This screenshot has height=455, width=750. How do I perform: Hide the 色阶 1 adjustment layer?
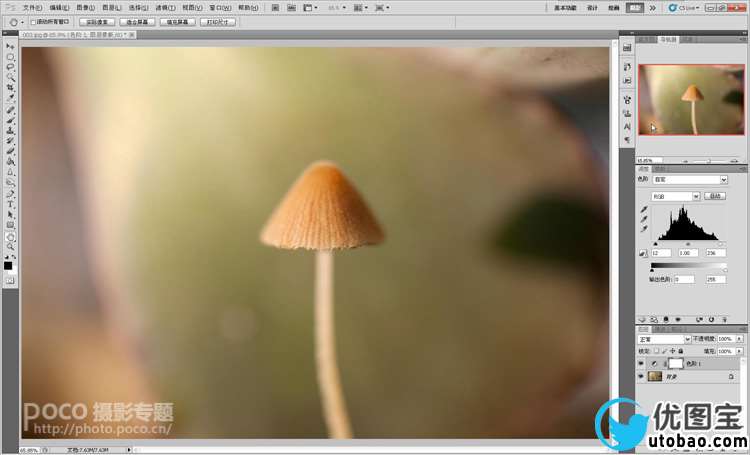coord(641,364)
